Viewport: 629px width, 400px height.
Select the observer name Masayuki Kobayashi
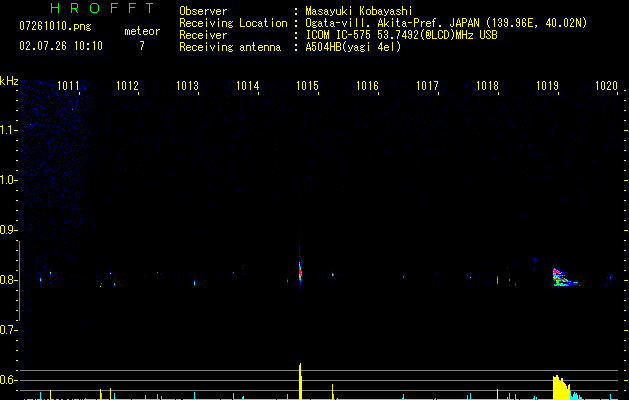click(x=359, y=11)
